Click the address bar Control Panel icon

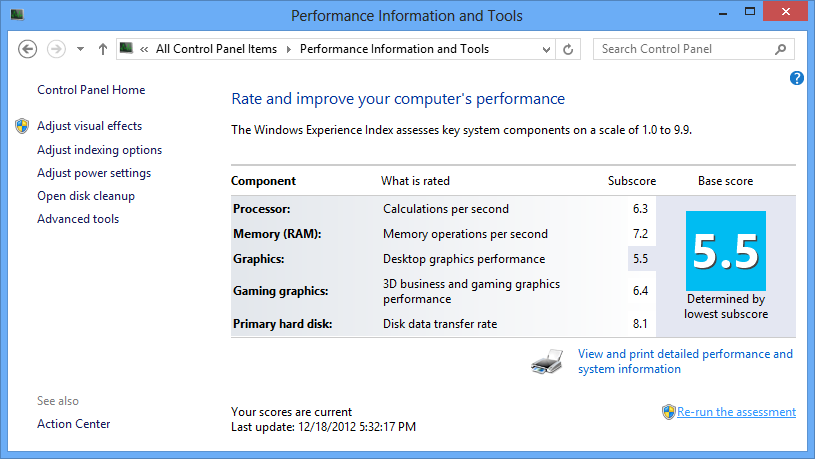click(126, 48)
